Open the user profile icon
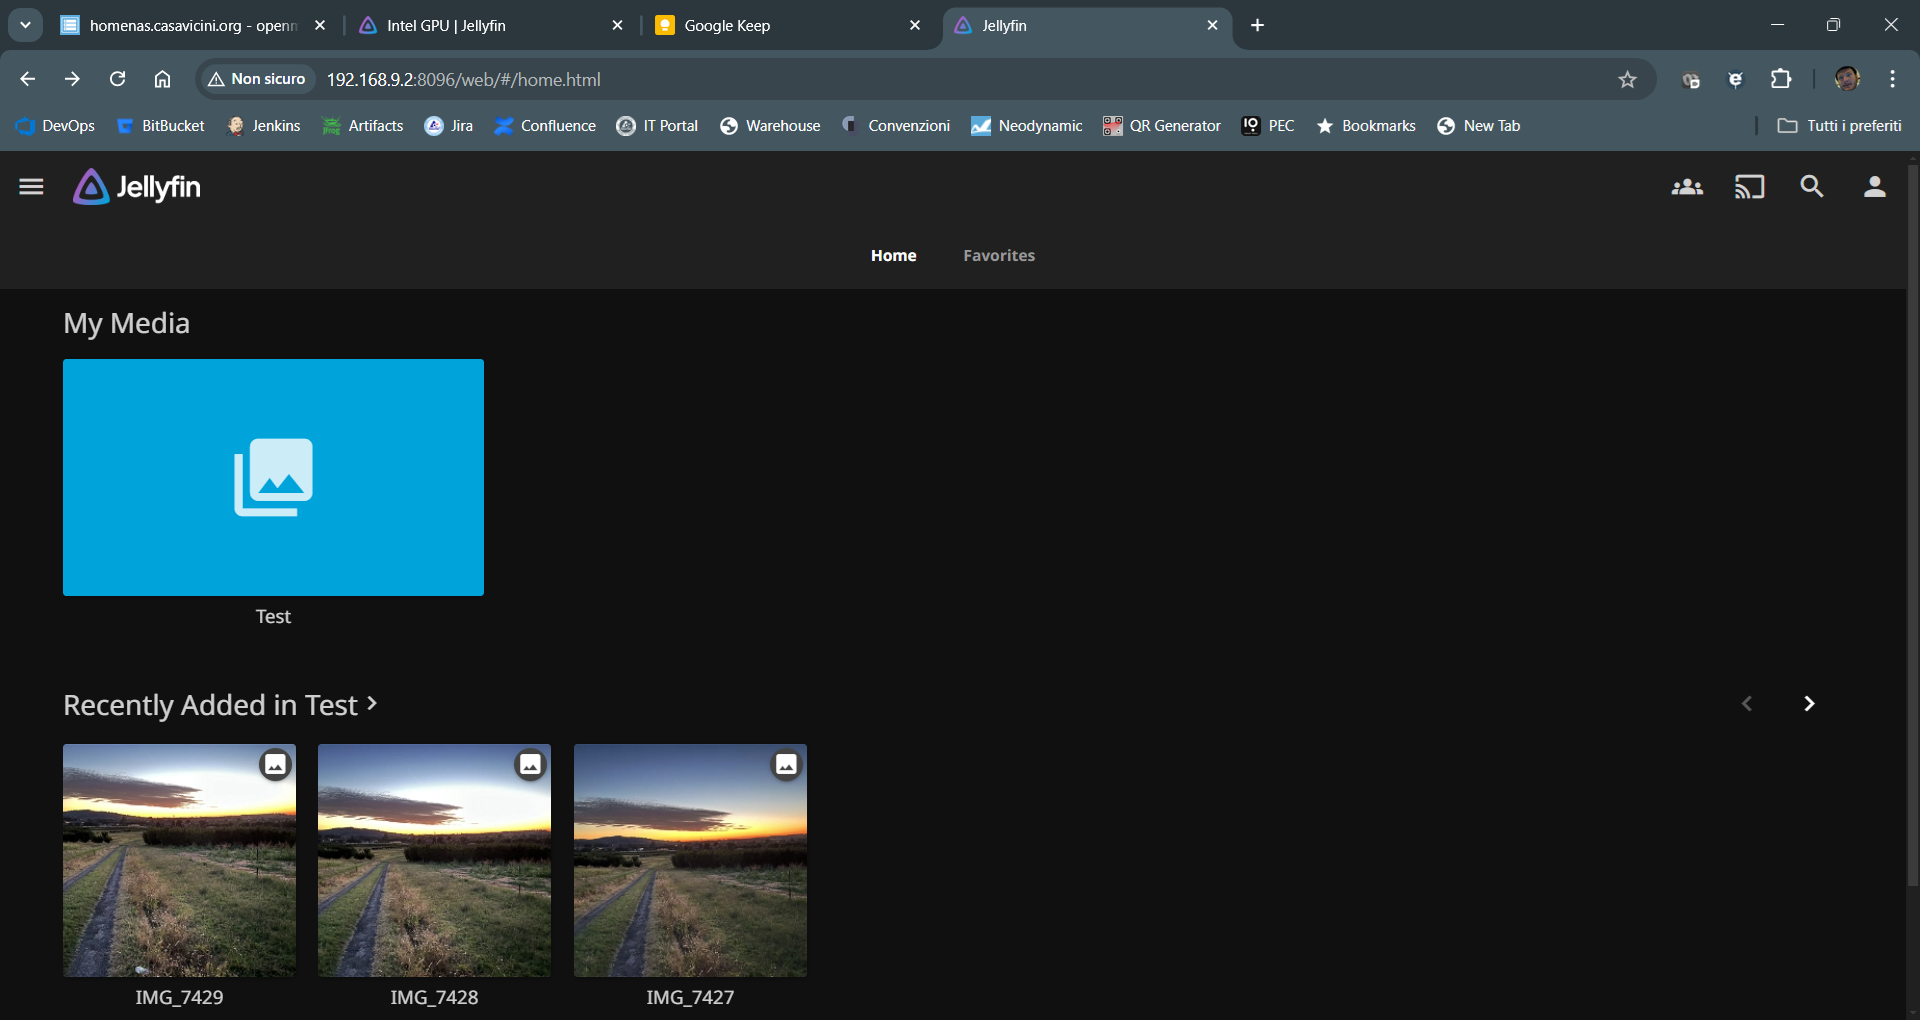Viewport: 1920px width, 1020px height. [x=1874, y=187]
